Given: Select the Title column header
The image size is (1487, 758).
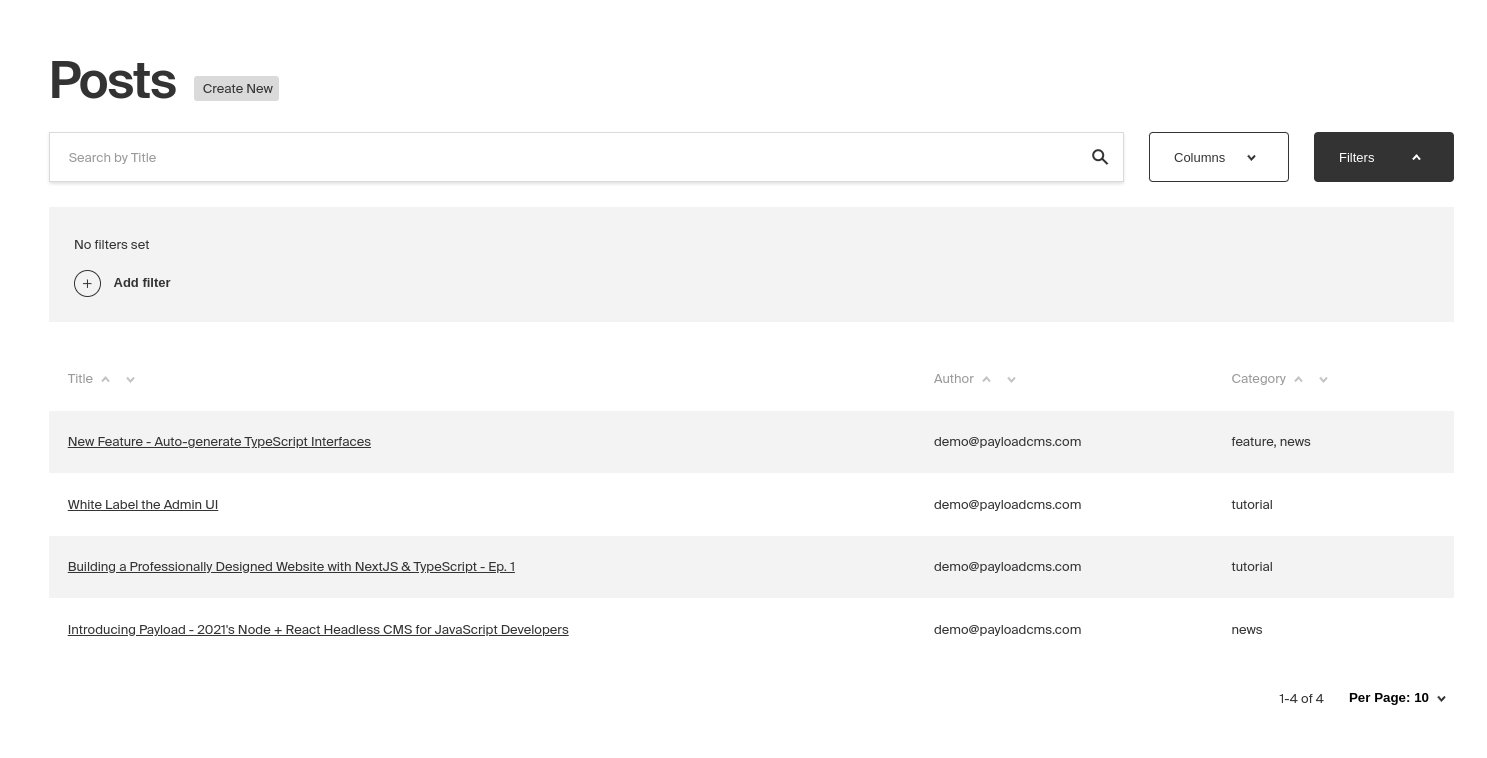Looking at the screenshot, I should tap(80, 378).
